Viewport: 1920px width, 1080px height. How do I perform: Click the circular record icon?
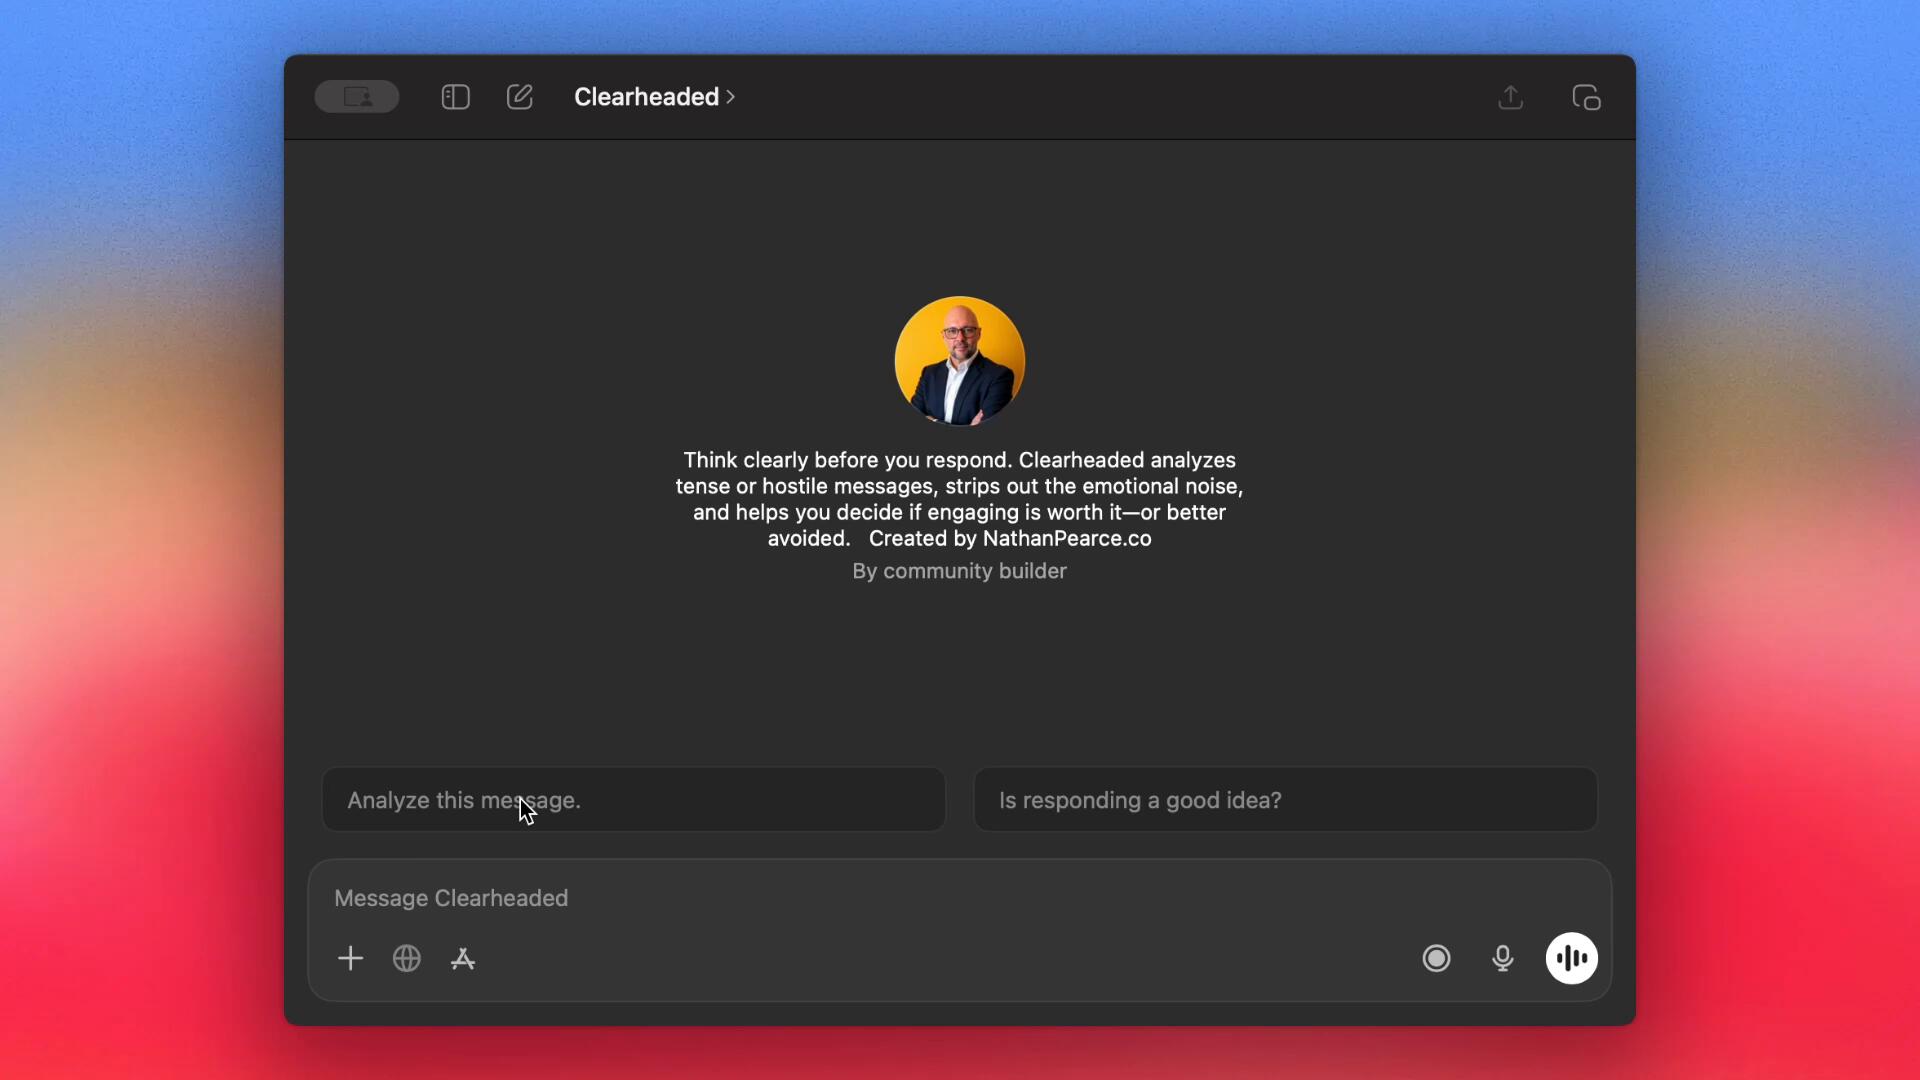pyautogui.click(x=1436, y=959)
